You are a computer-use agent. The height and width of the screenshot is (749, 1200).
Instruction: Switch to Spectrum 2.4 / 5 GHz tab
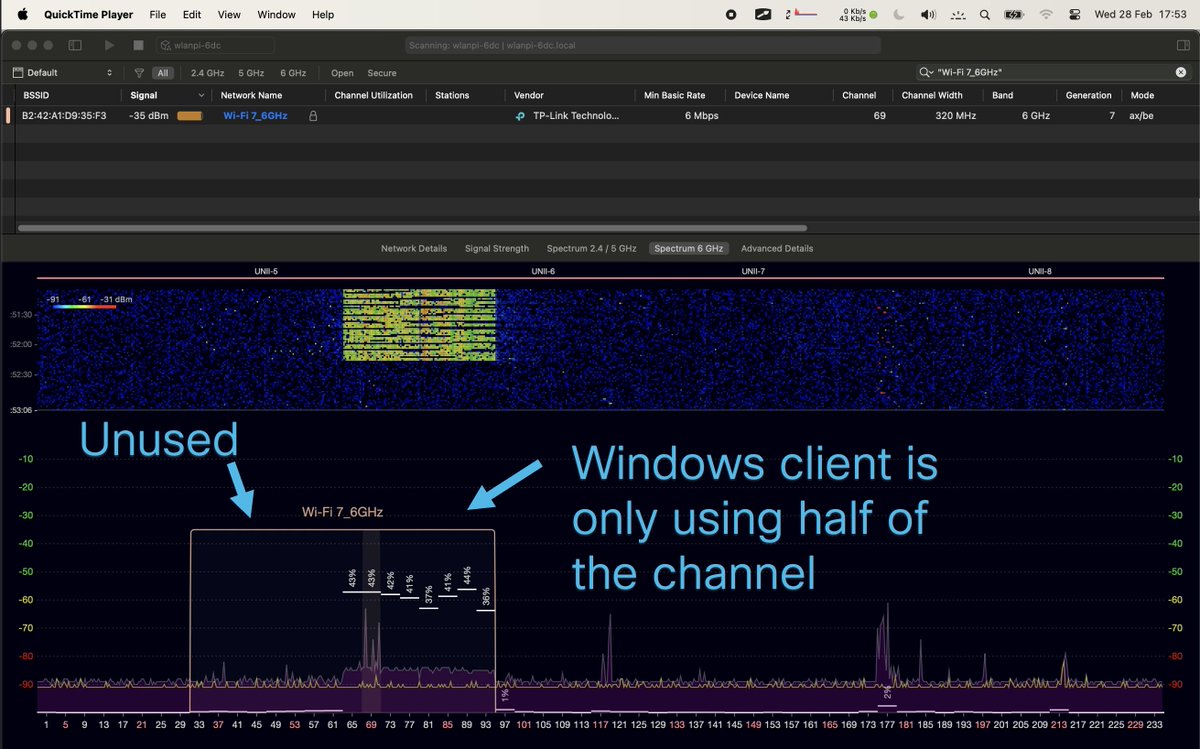tap(591, 248)
